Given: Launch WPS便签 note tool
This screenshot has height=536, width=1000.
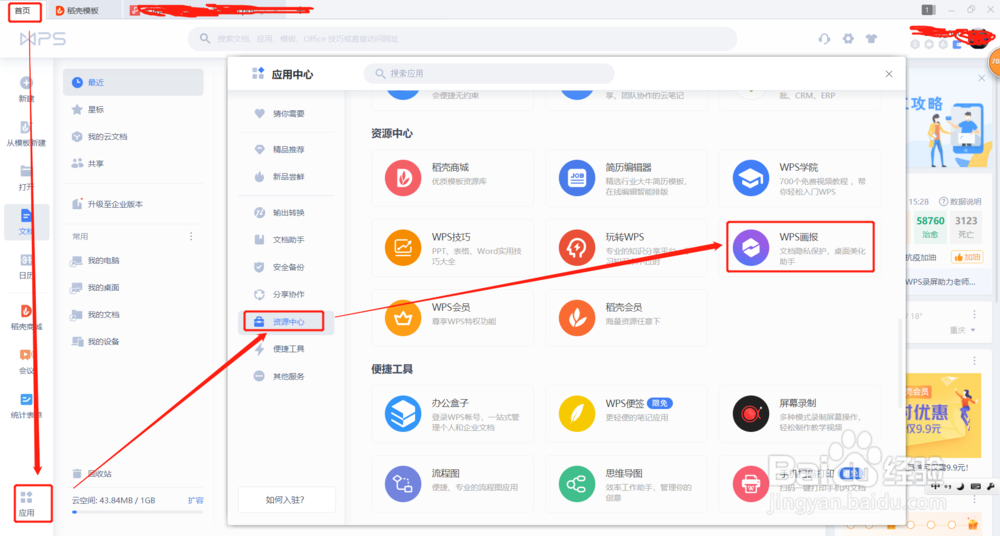Looking at the screenshot, I should coord(626,413).
